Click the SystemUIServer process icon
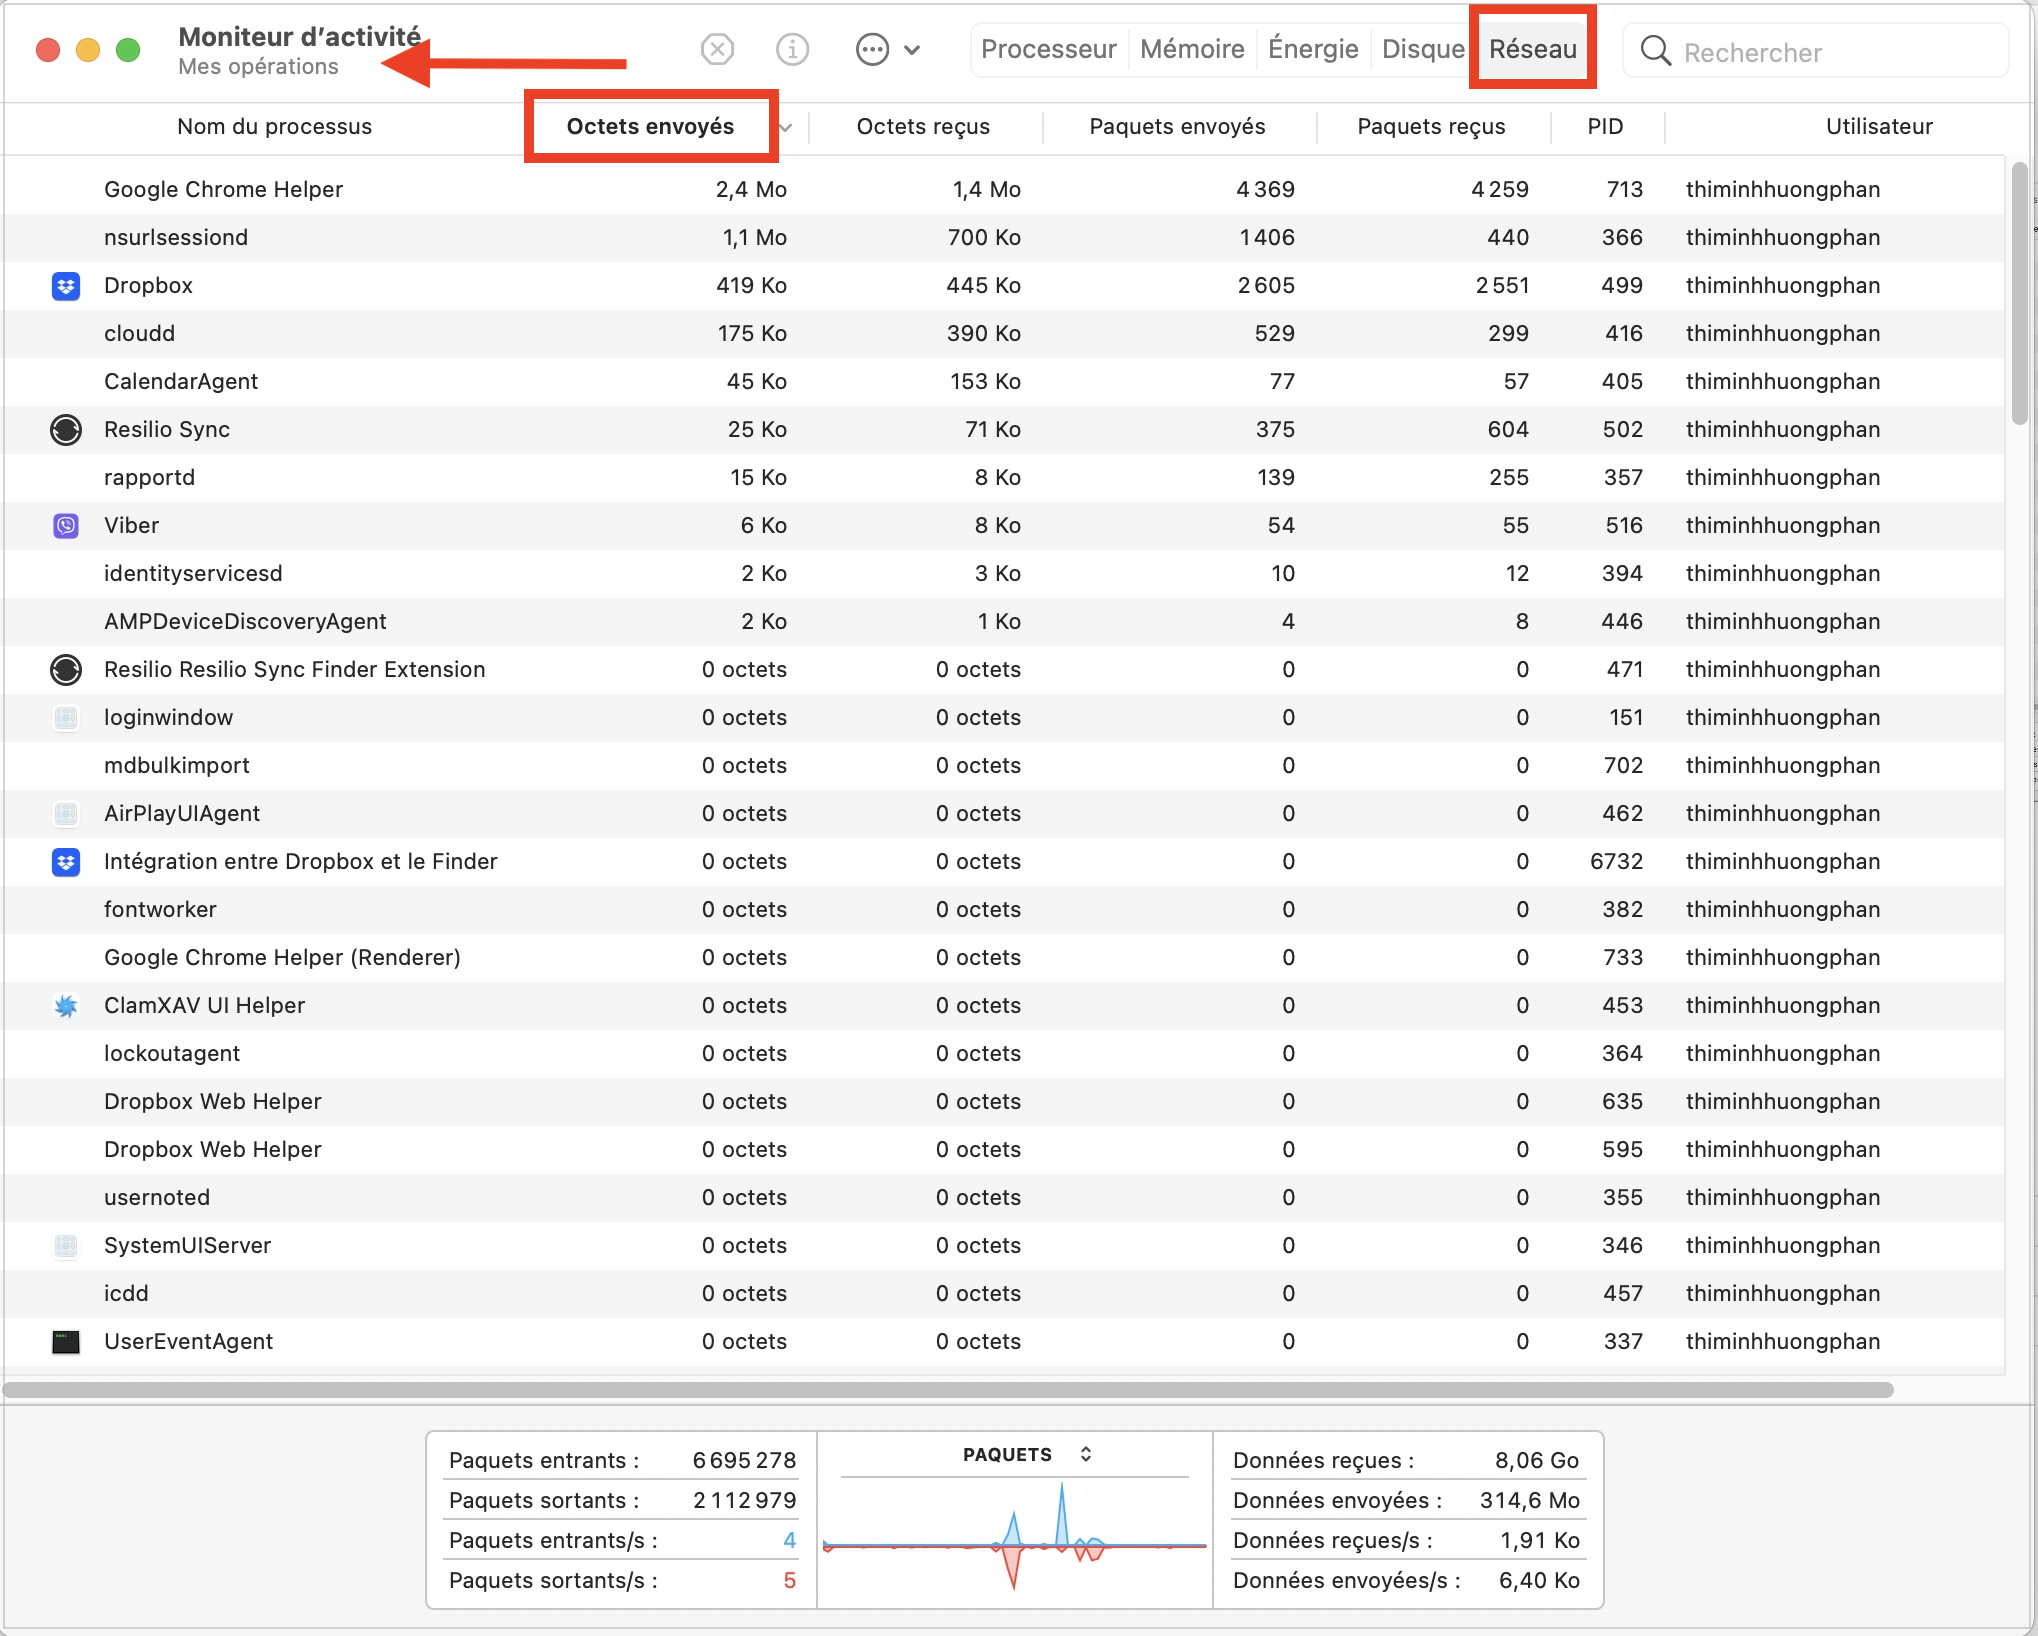 point(66,1246)
